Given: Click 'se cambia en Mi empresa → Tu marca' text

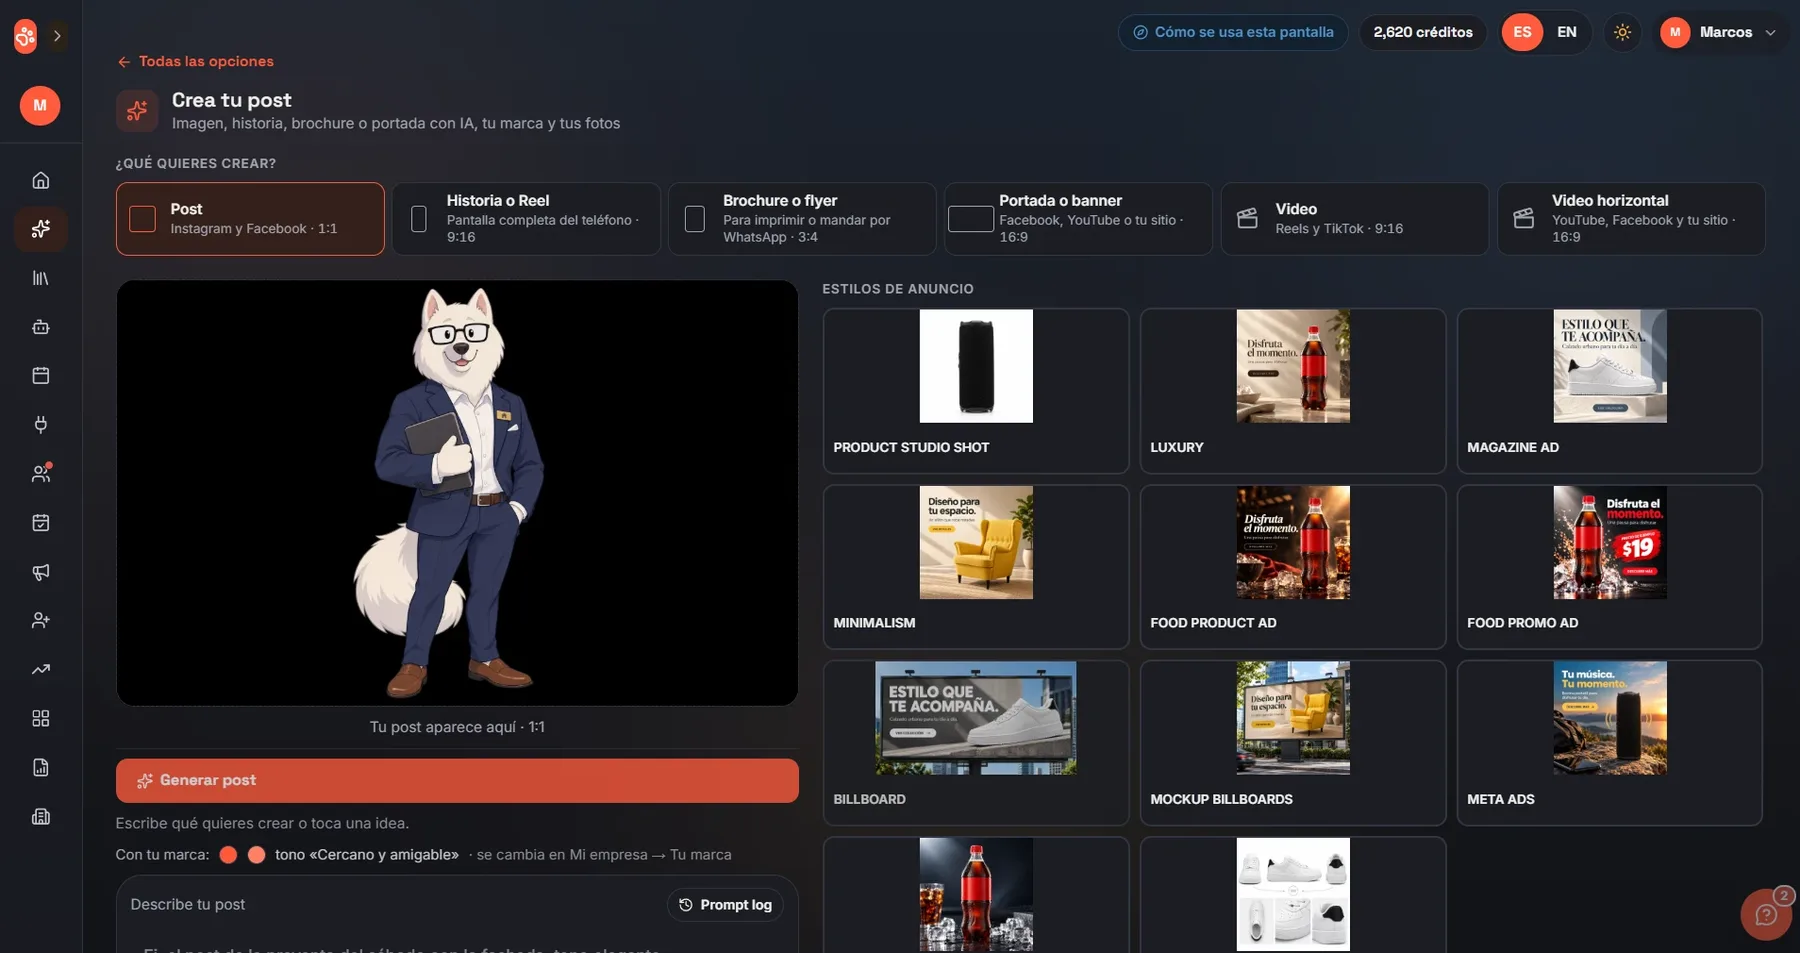Looking at the screenshot, I should point(604,855).
